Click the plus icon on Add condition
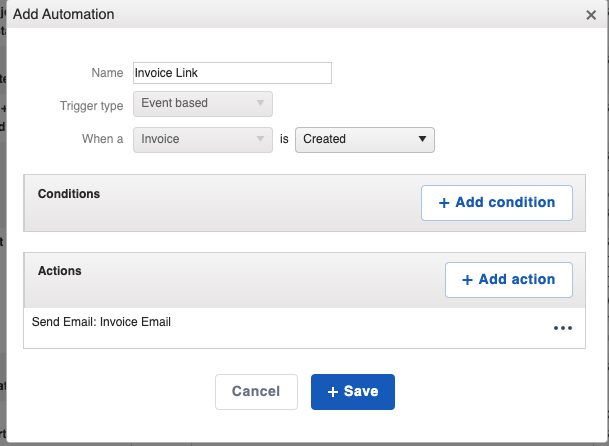 click(x=444, y=203)
